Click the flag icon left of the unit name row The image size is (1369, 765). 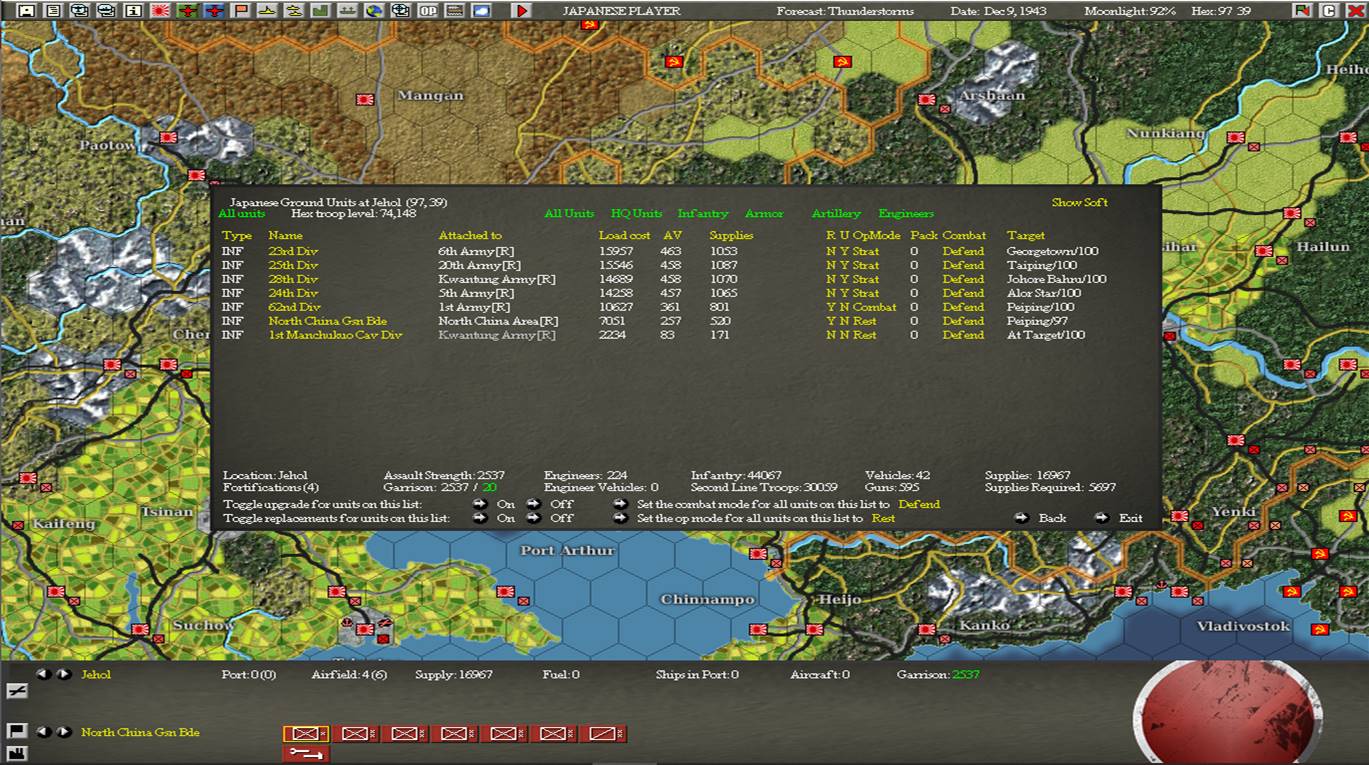[17, 731]
